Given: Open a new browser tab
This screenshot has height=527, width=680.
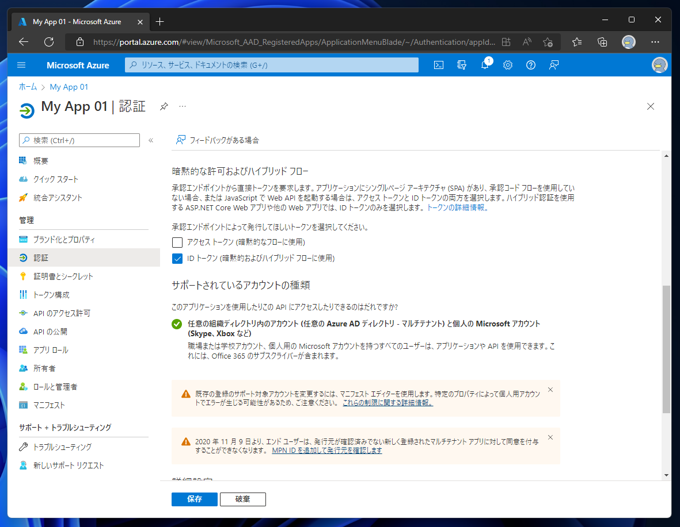Looking at the screenshot, I should (x=160, y=21).
